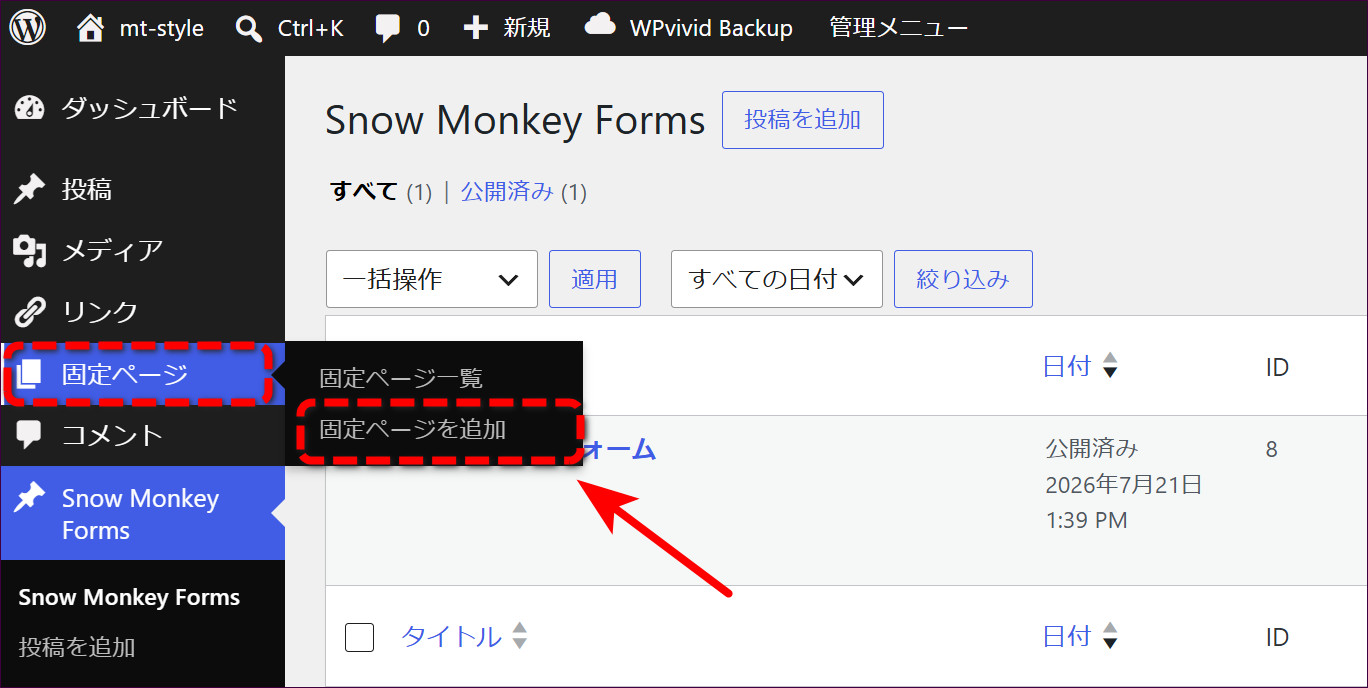Click the 適用 apply button
1368x688 pixels.
click(x=595, y=279)
